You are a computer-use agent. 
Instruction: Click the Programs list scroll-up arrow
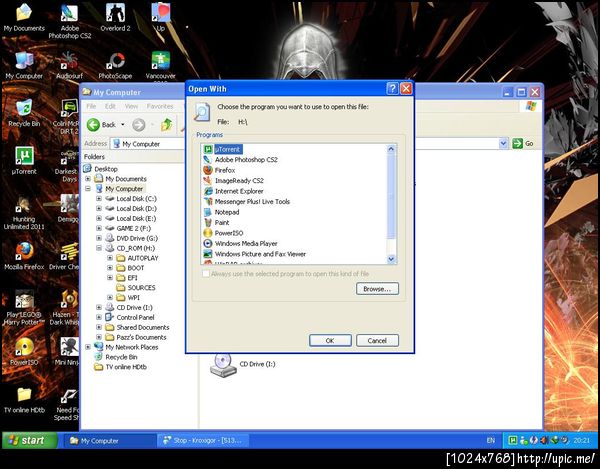click(x=391, y=149)
